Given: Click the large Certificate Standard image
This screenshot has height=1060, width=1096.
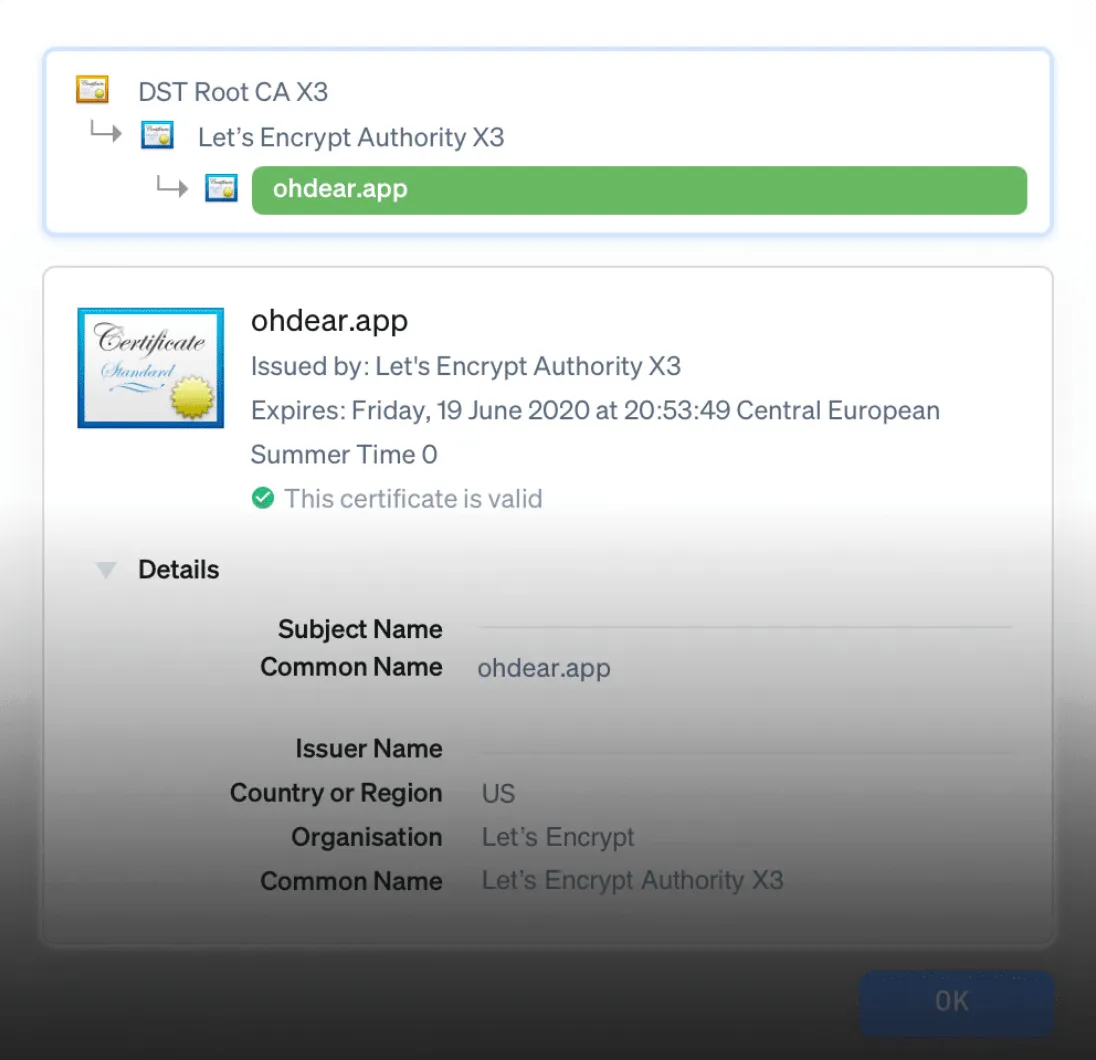Looking at the screenshot, I should 150,368.
